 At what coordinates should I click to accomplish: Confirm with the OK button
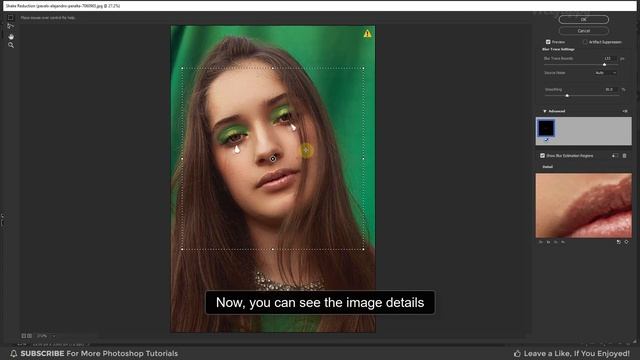click(584, 19)
